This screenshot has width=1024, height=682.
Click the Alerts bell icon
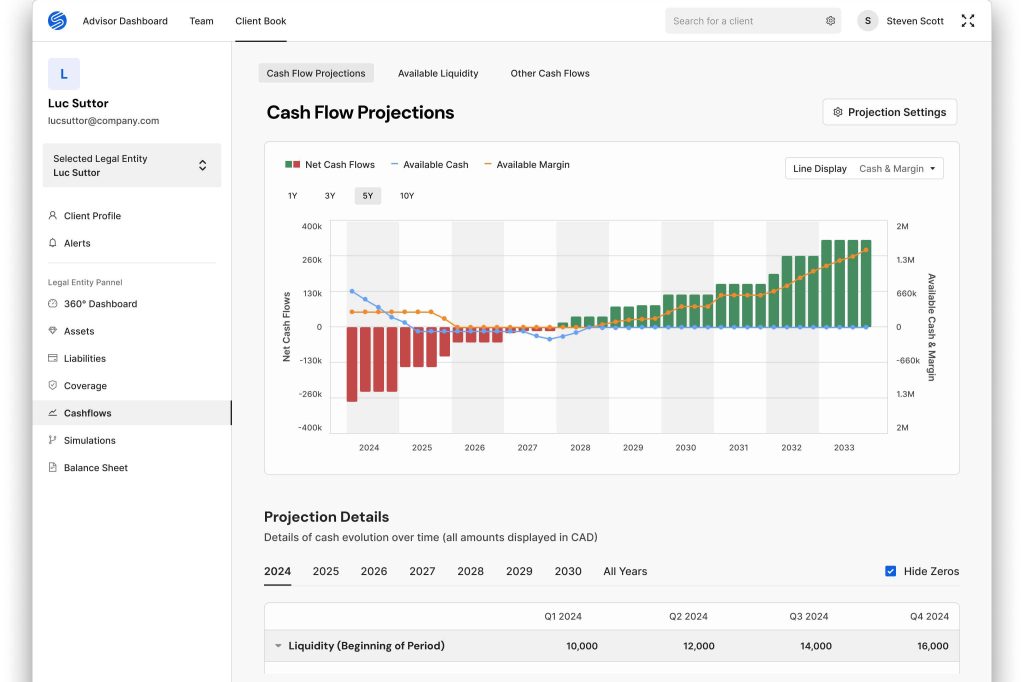[x=53, y=243]
